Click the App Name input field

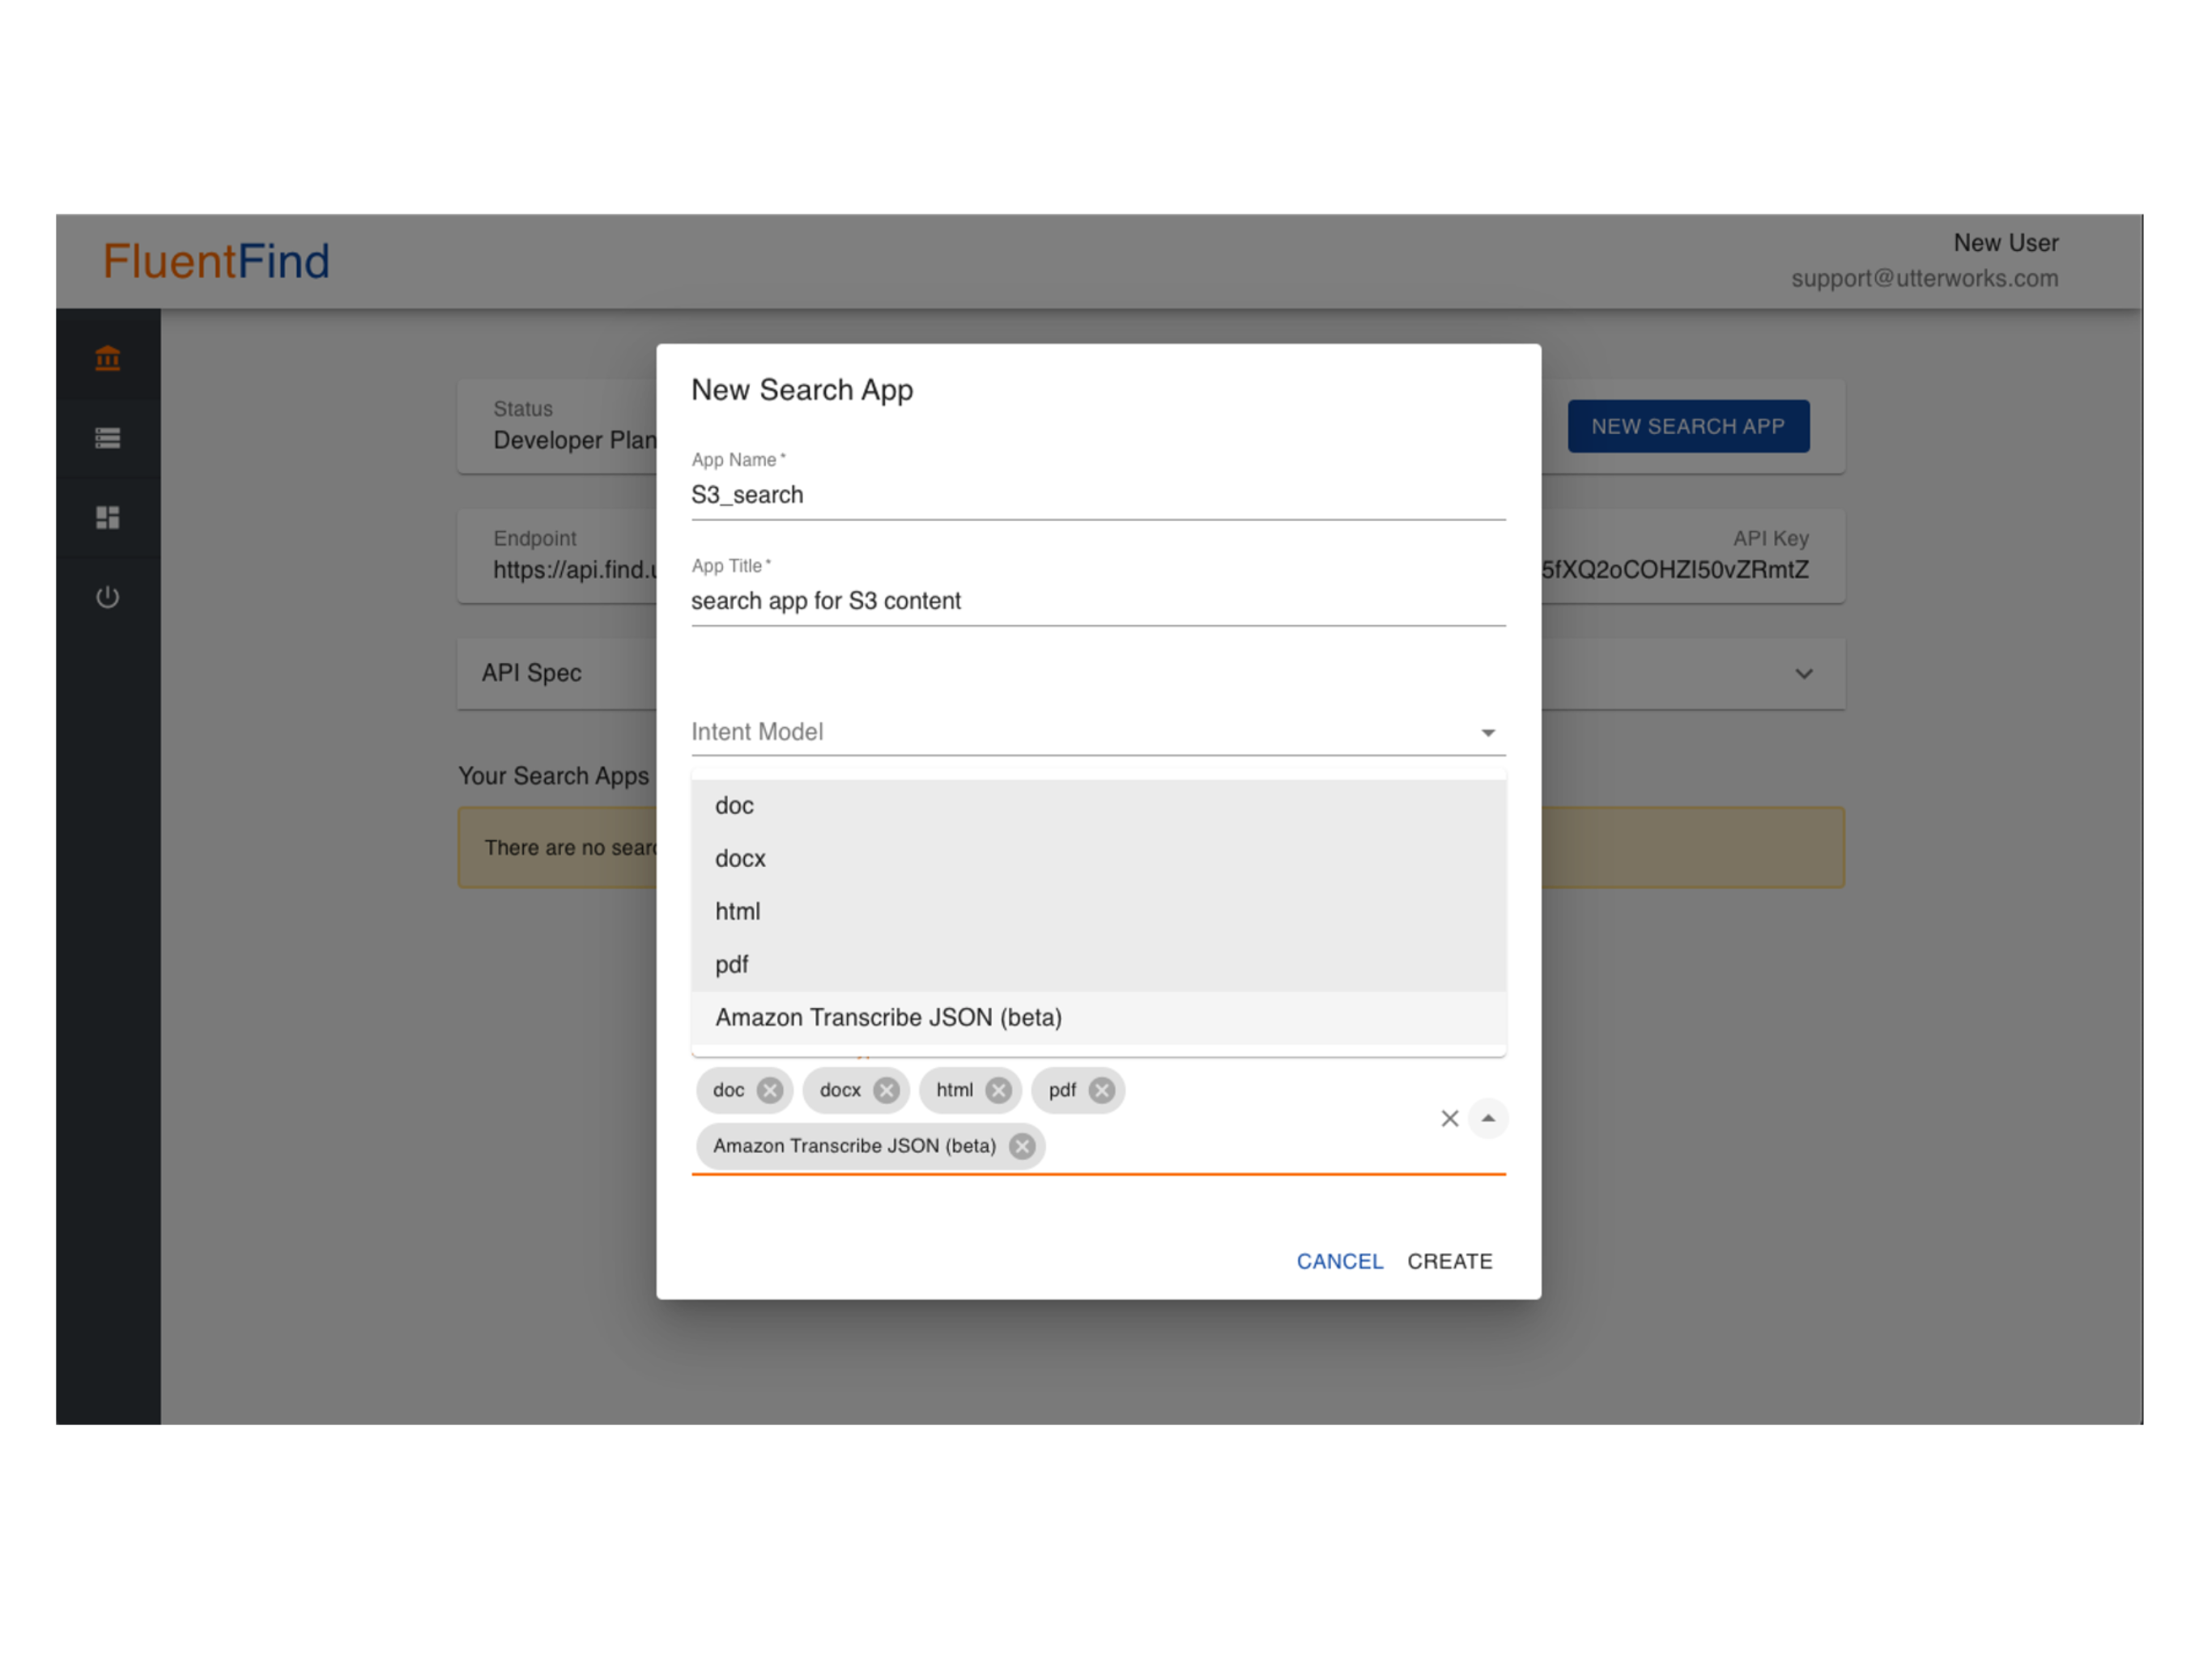coord(1097,495)
